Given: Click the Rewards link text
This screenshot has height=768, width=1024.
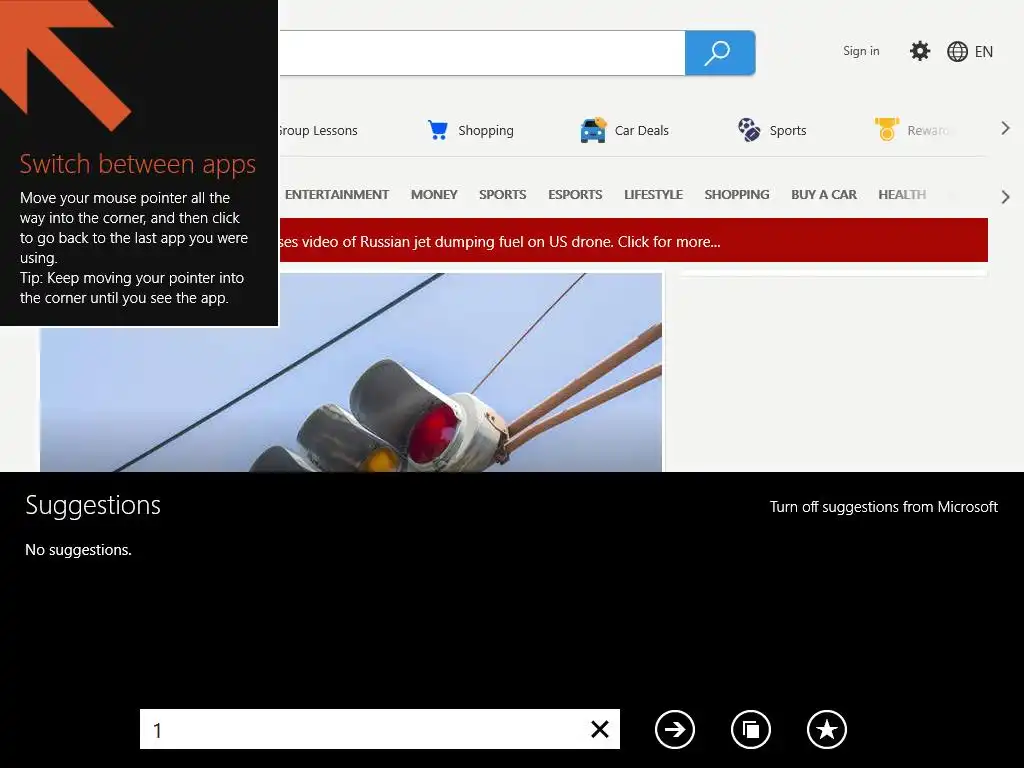Looking at the screenshot, I should [927, 131].
